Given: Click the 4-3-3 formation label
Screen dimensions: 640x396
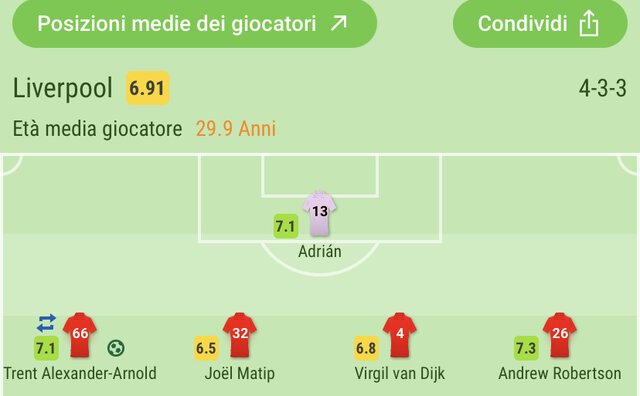Looking at the screenshot, I should click(602, 88).
